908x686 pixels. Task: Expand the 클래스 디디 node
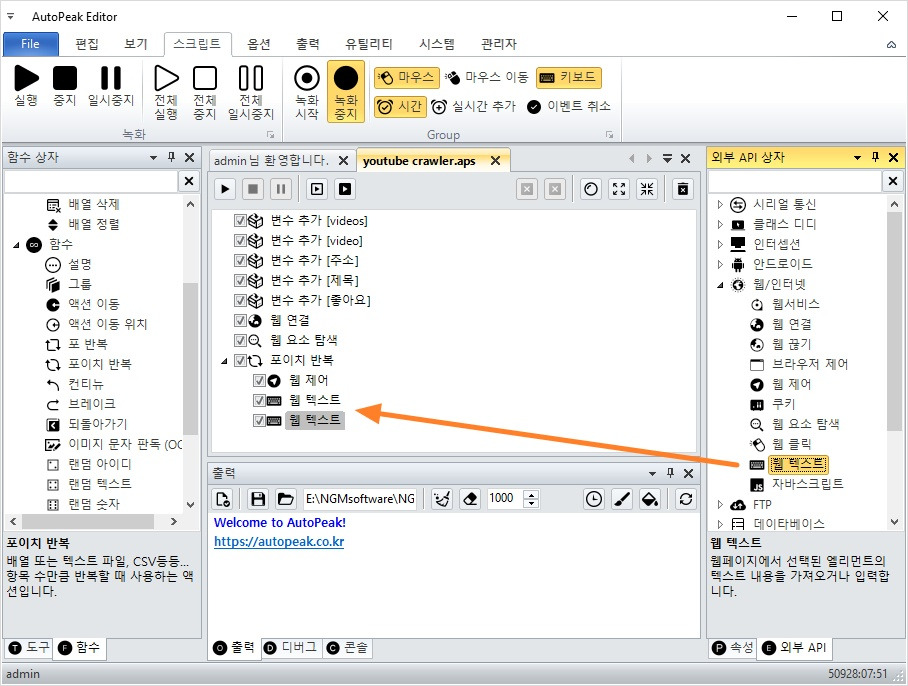pyautogui.click(x=720, y=225)
